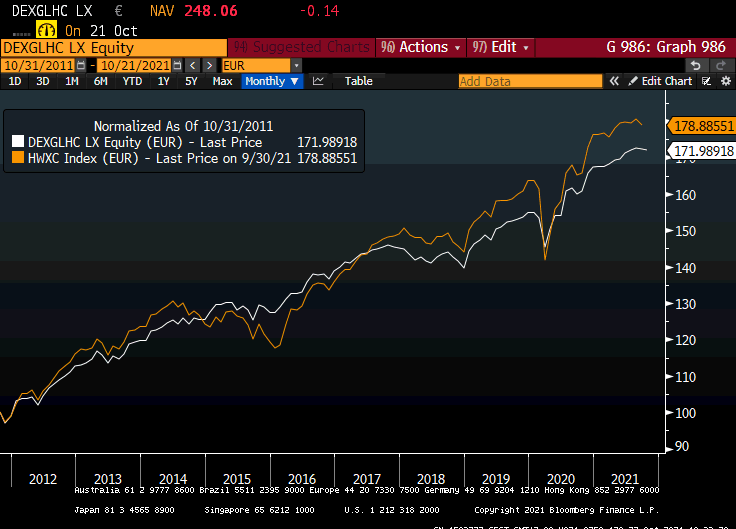Select the DEXGLHC LX Equity legend entry text
Viewport: 736px width, 529px height.
[145, 142]
